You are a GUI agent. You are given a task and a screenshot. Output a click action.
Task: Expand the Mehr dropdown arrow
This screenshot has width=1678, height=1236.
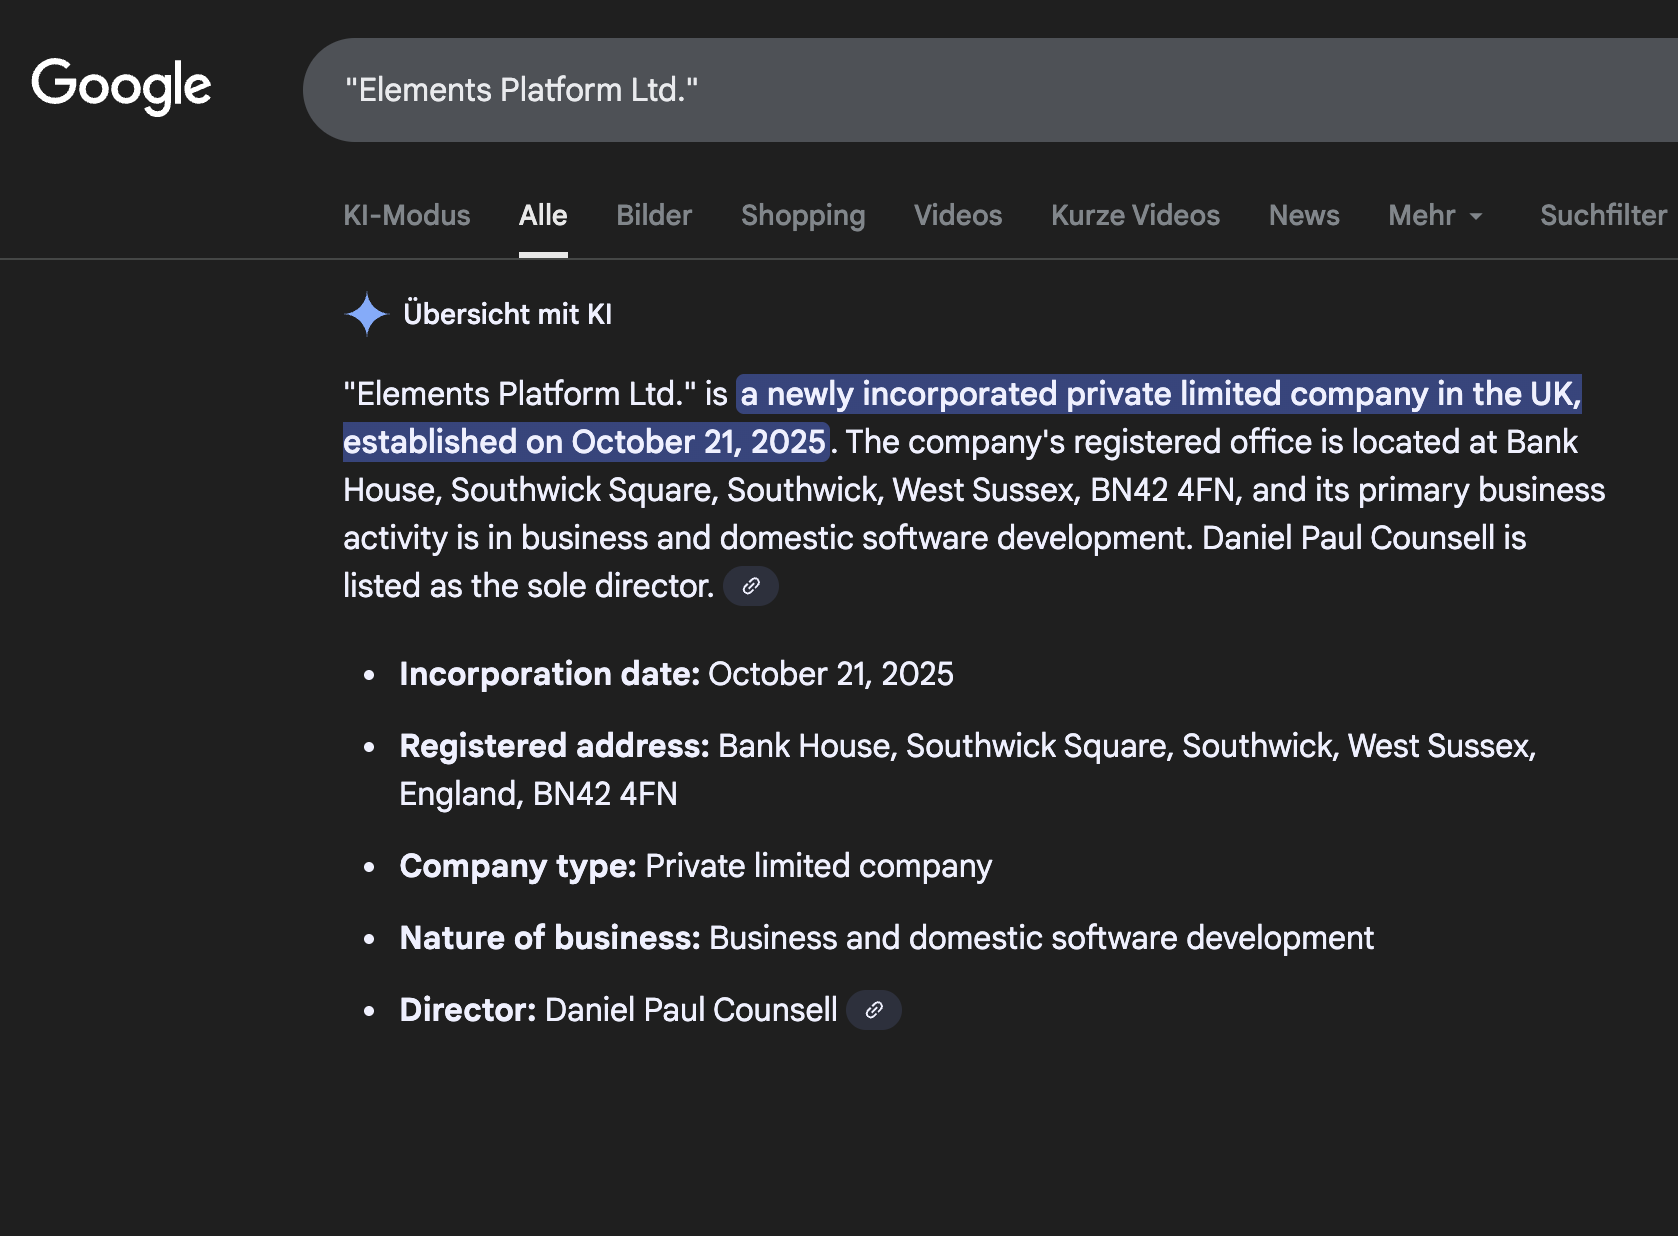(1476, 216)
